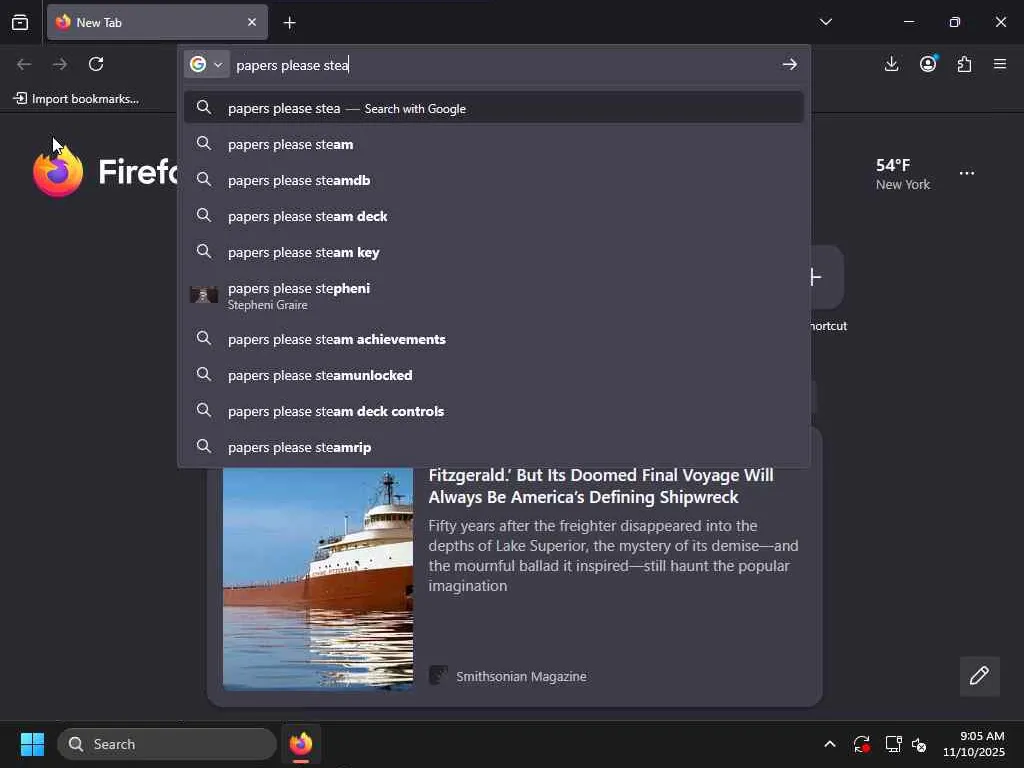Screen dimensions: 1024x768
Task: Open the clock showing 9:05 AM
Action: click(974, 744)
